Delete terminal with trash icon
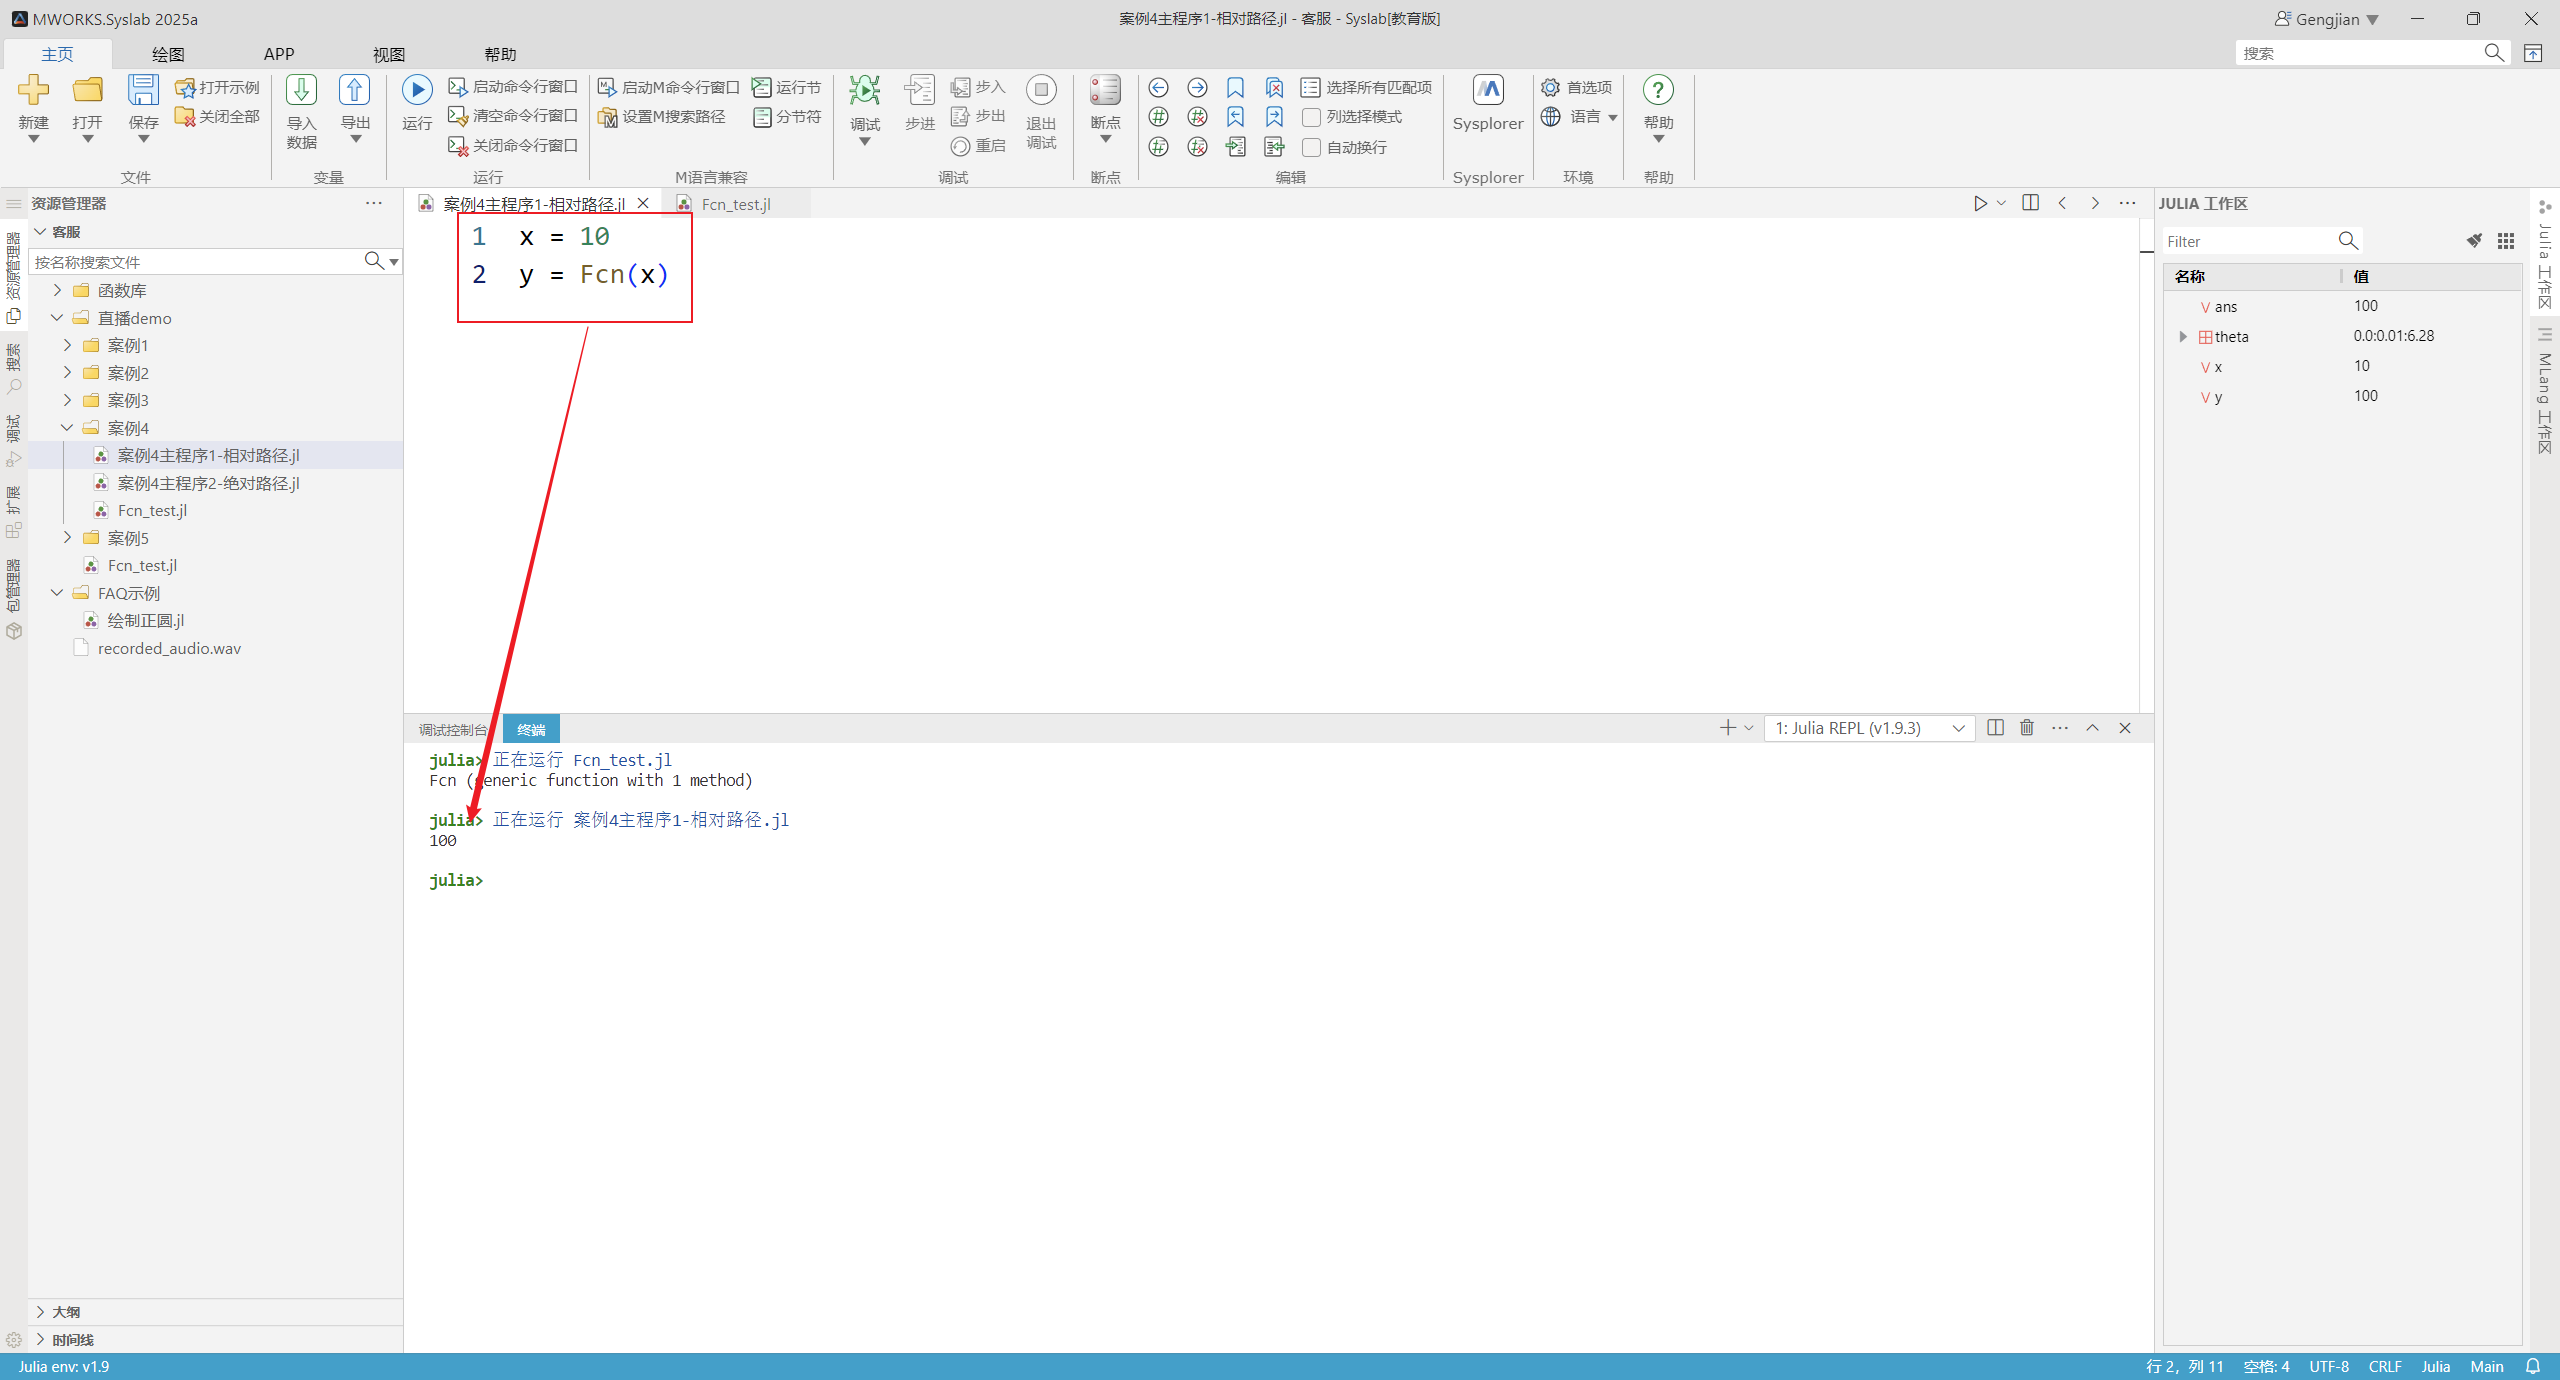 pyautogui.click(x=2027, y=728)
